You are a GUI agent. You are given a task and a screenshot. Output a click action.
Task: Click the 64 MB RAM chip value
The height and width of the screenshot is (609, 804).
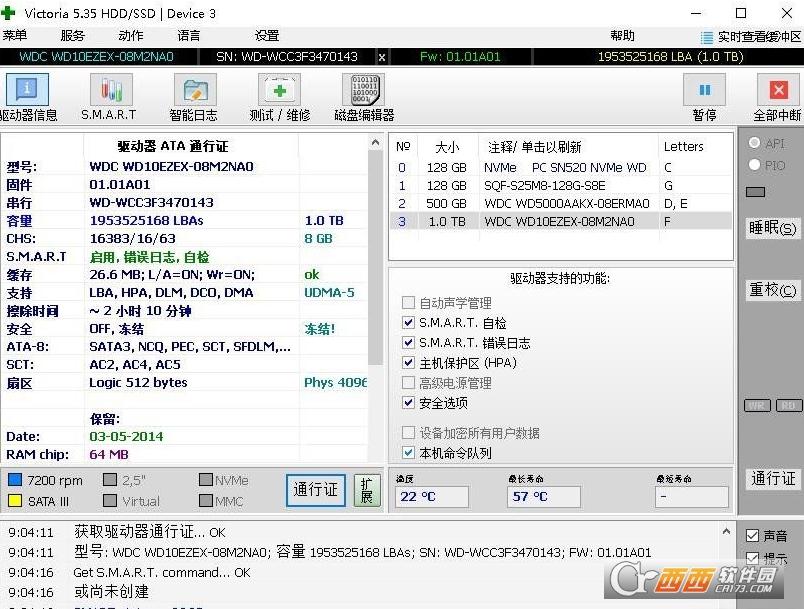(109, 454)
